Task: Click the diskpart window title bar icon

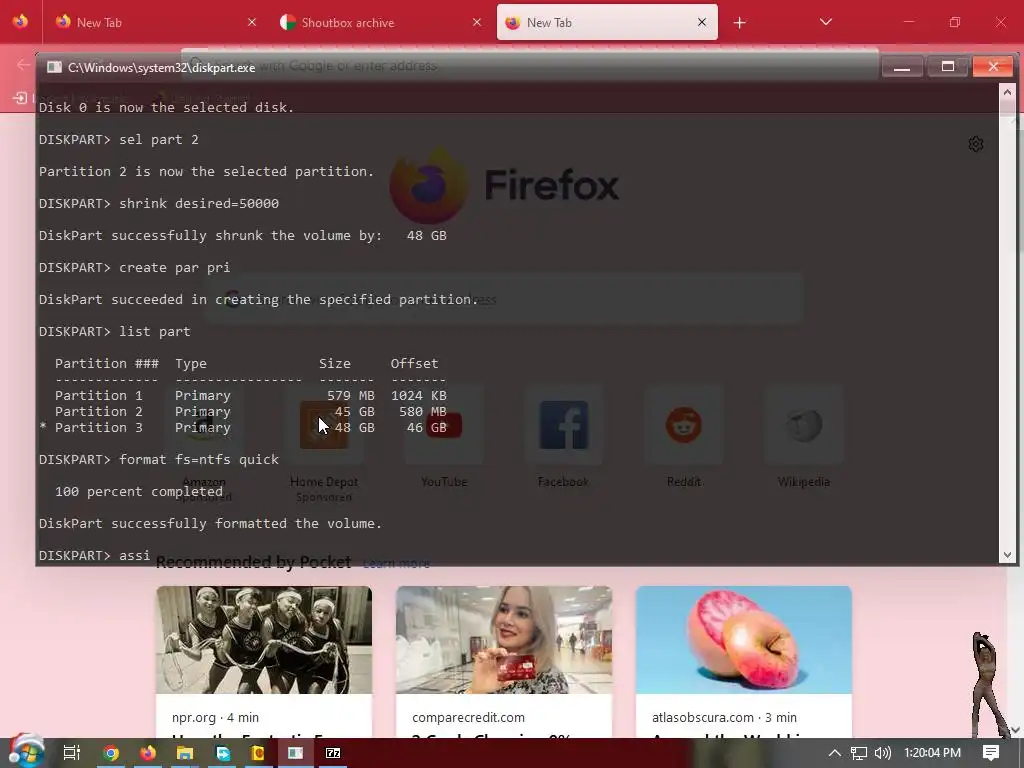Action: click(x=54, y=67)
